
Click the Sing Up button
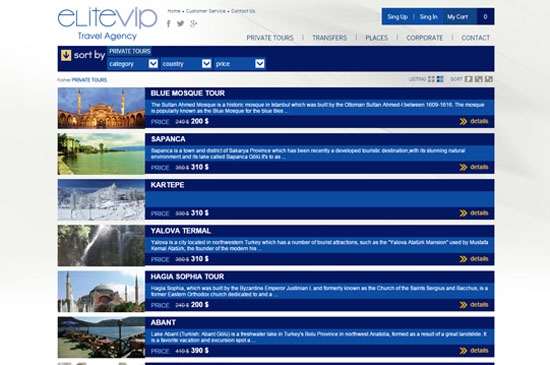pyautogui.click(x=397, y=17)
